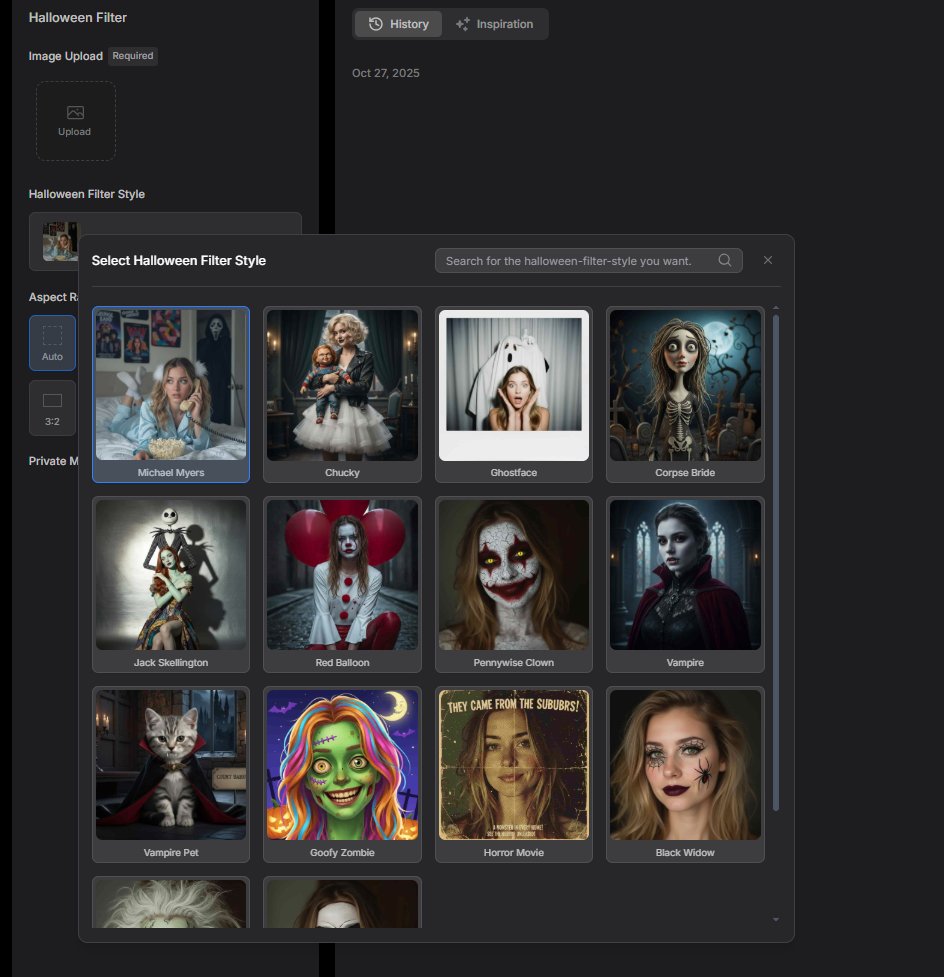Open the Halloween Filter Style selector thumbnail
The height and width of the screenshot is (977, 944).
(x=60, y=242)
